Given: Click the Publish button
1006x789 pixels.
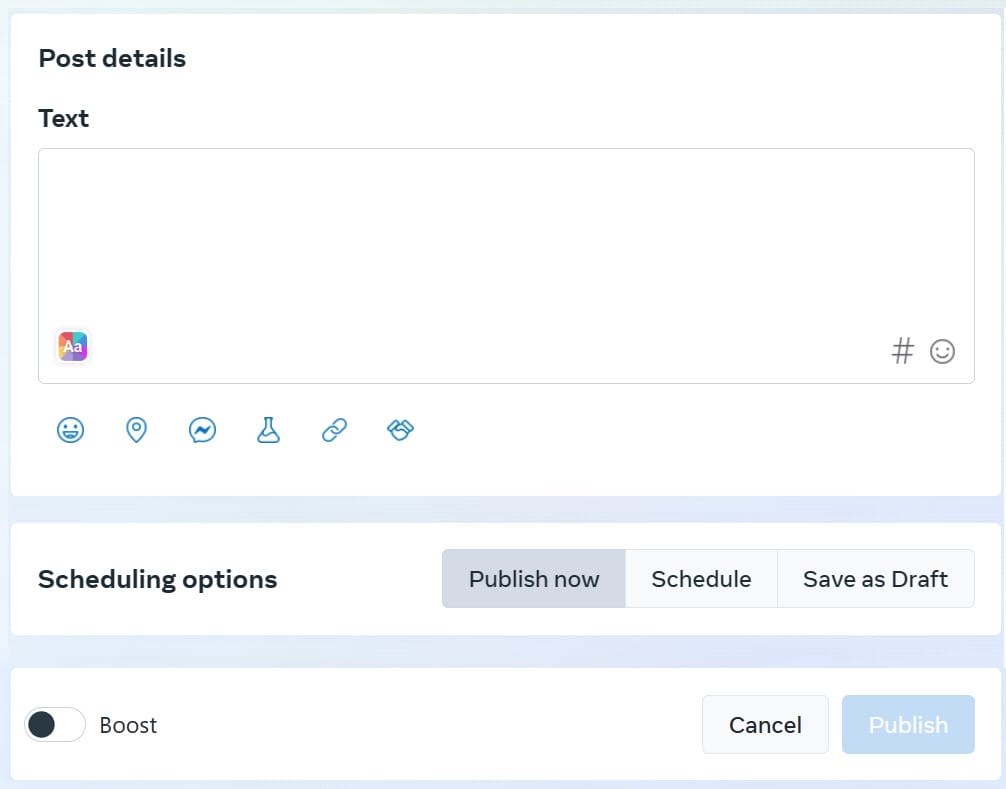Looking at the screenshot, I should [908, 725].
